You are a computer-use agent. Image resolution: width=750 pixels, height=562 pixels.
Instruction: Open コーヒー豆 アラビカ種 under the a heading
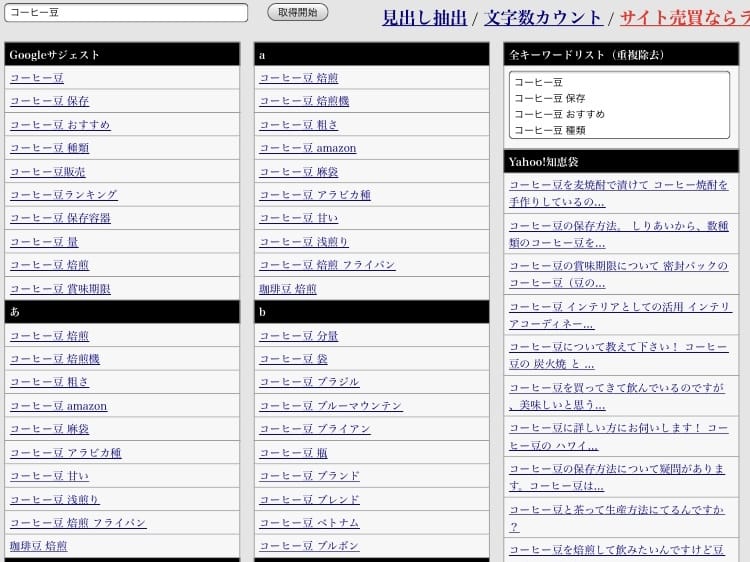pyautogui.click(x=315, y=195)
